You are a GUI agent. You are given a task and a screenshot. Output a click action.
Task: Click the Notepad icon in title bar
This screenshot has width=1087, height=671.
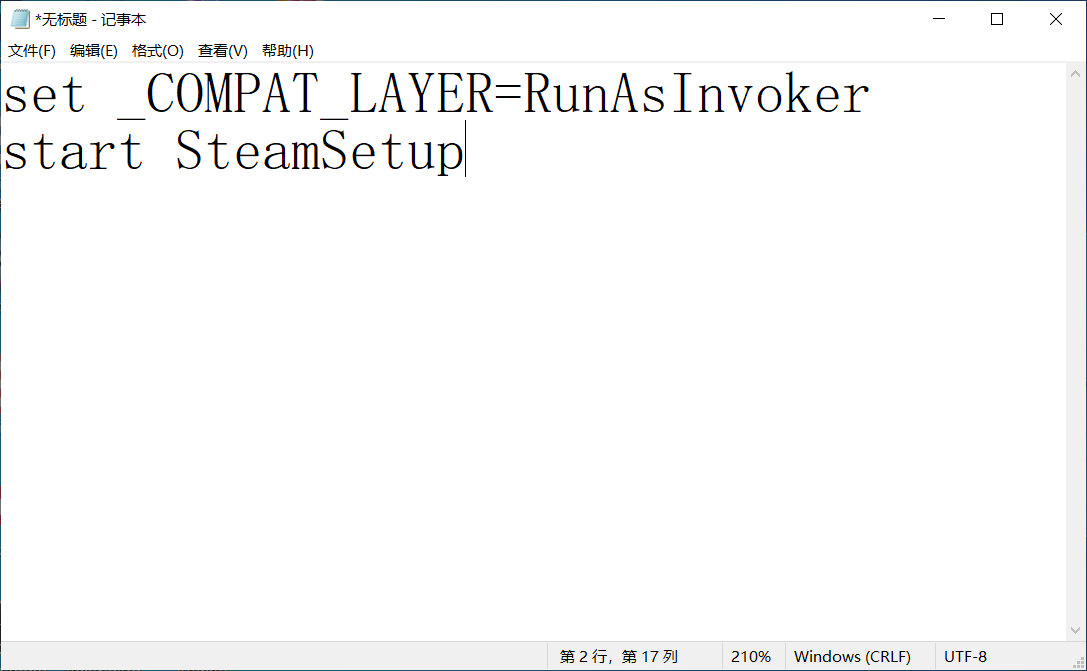(x=21, y=19)
